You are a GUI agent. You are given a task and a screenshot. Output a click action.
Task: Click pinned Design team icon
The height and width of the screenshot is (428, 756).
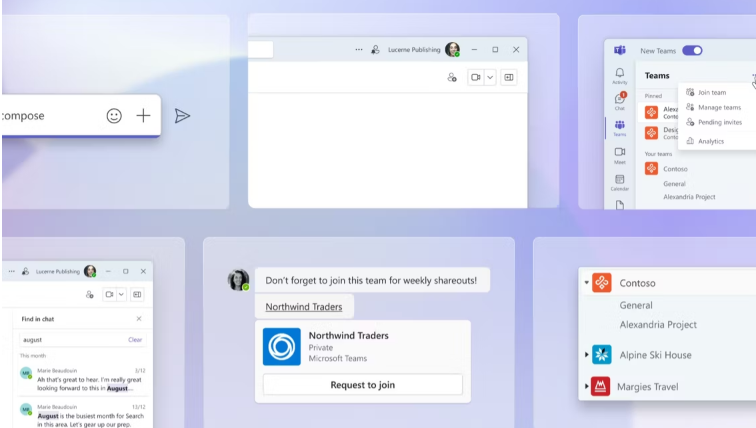pos(651,133)
